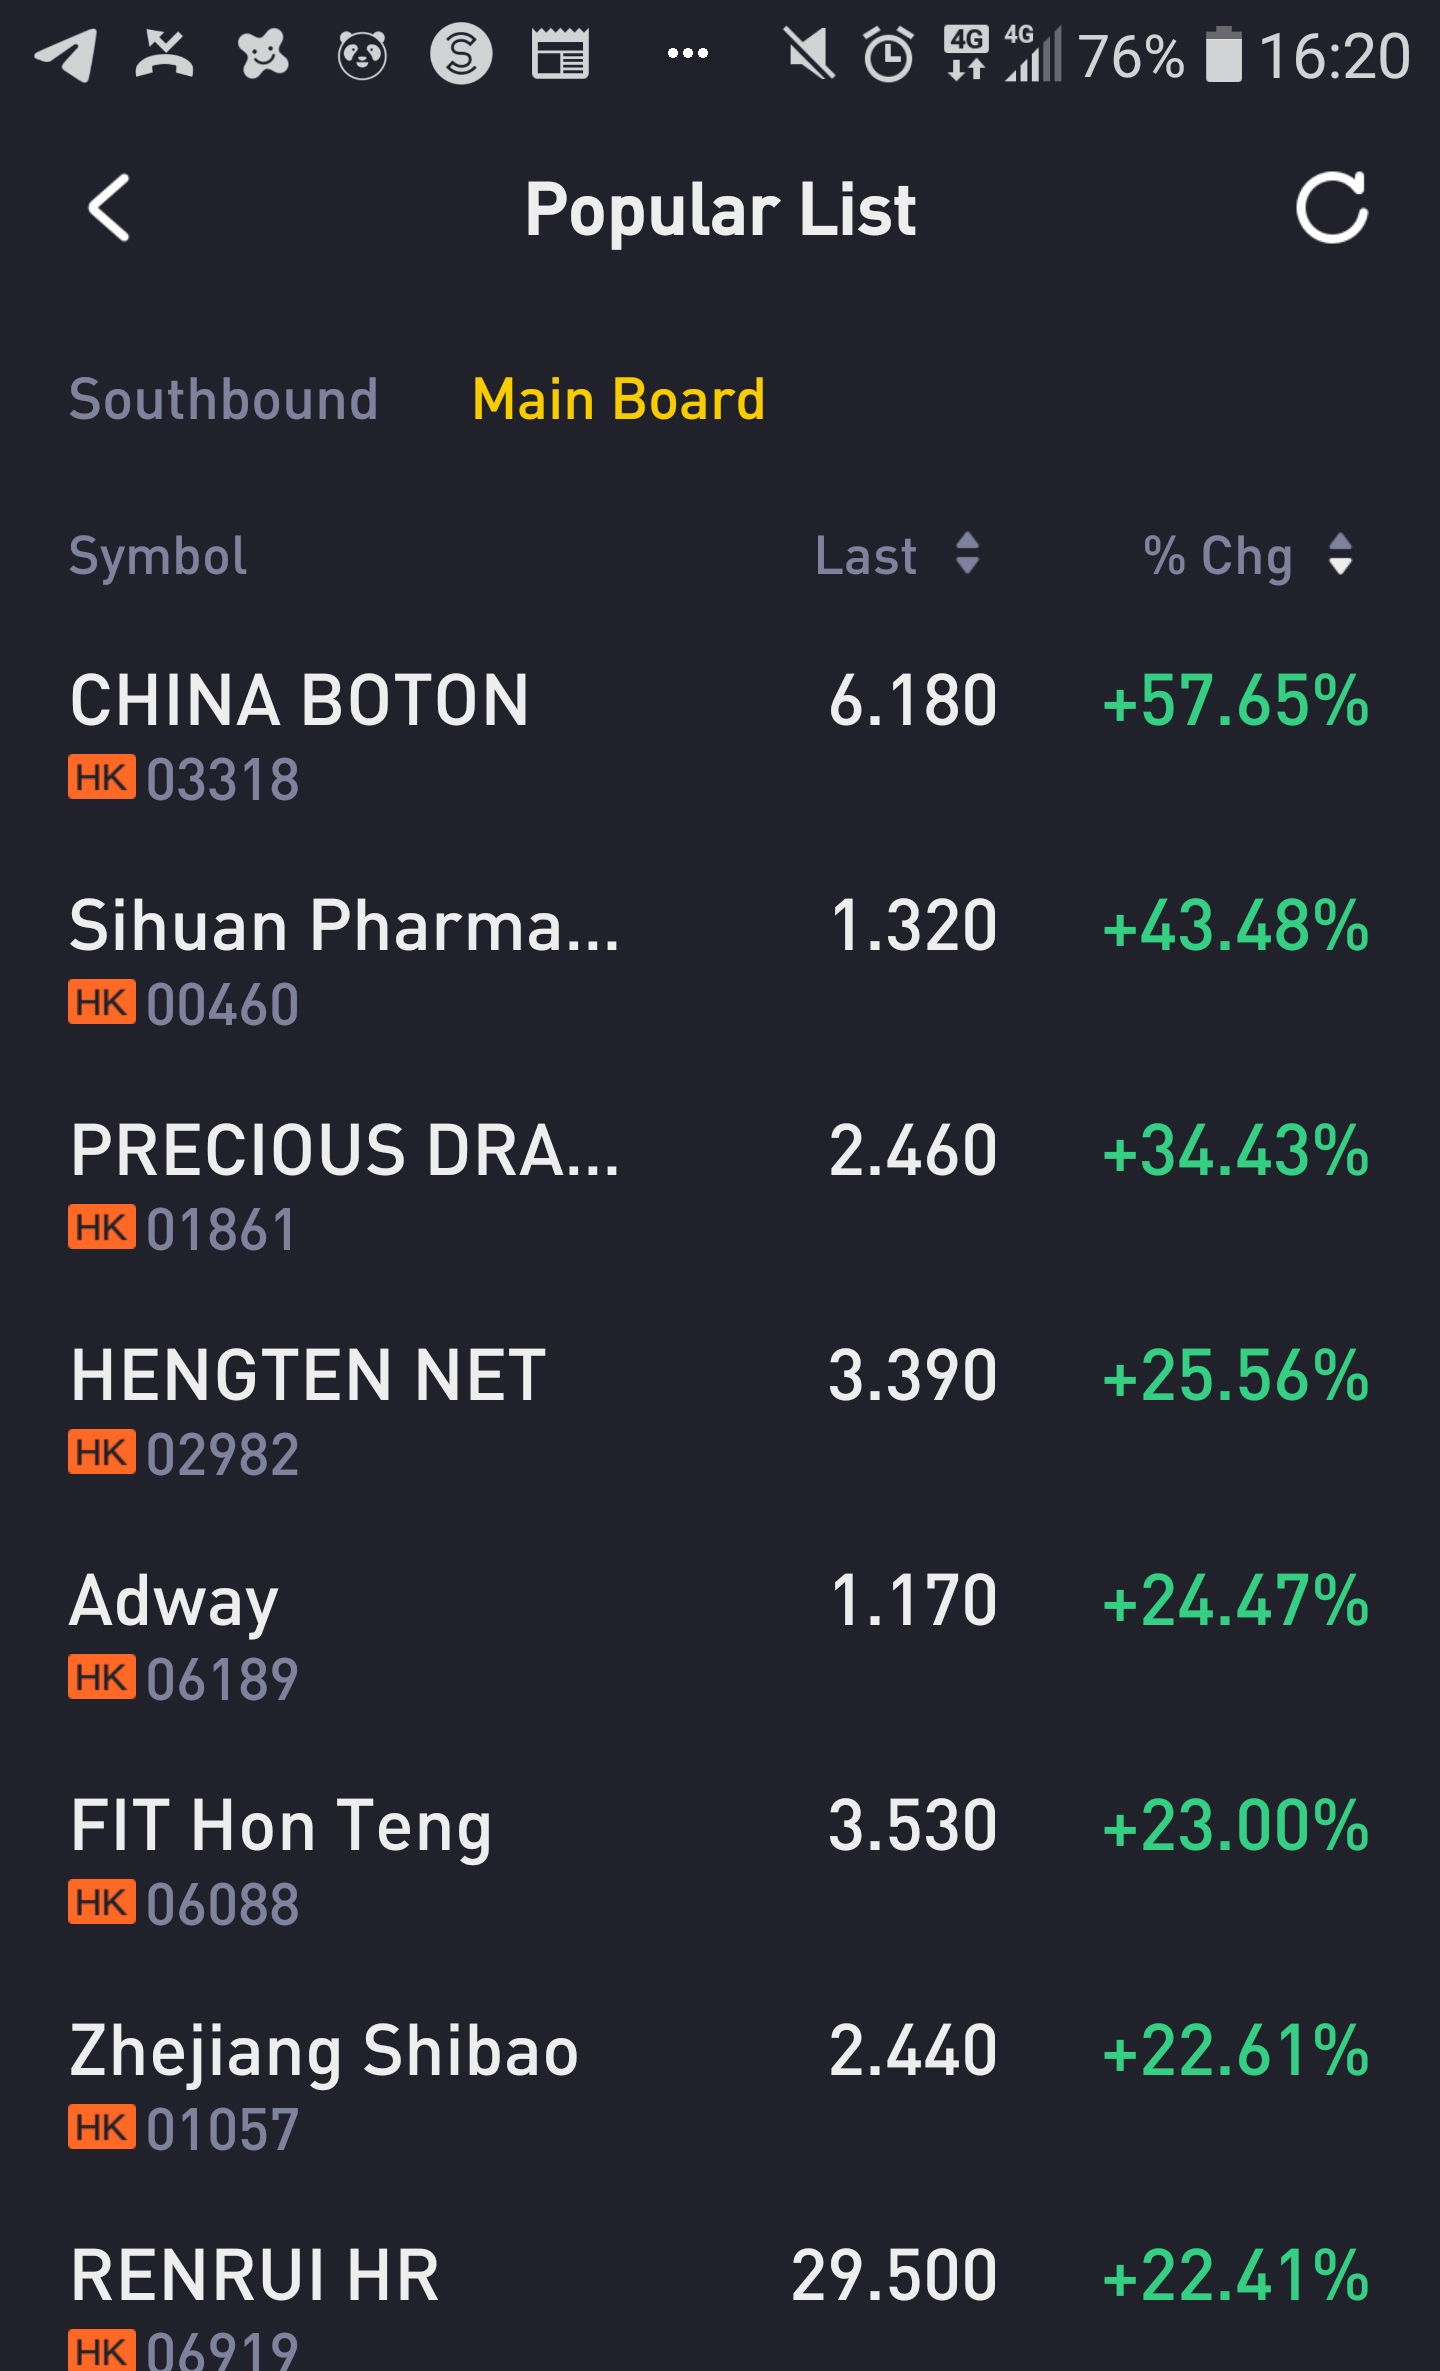Open Sihuan Pharma stock details
This screenshot has width=1440, height=2371.
tap(720, 961)
